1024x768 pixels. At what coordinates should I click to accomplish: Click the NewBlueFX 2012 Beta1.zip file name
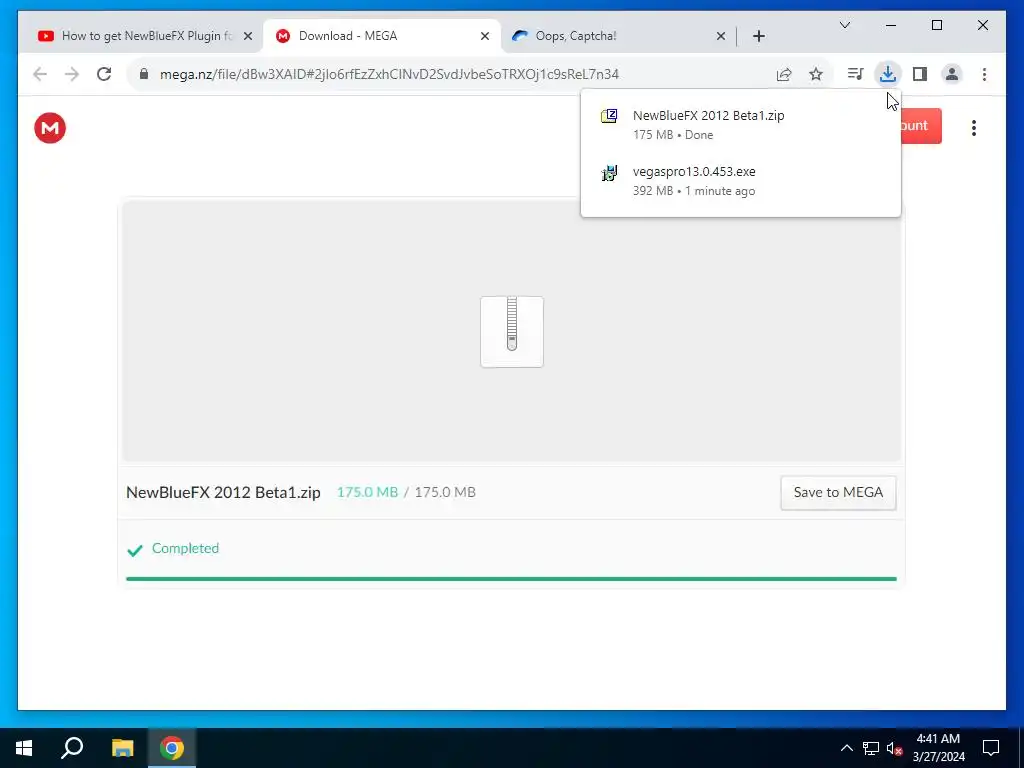coord(223,492)
